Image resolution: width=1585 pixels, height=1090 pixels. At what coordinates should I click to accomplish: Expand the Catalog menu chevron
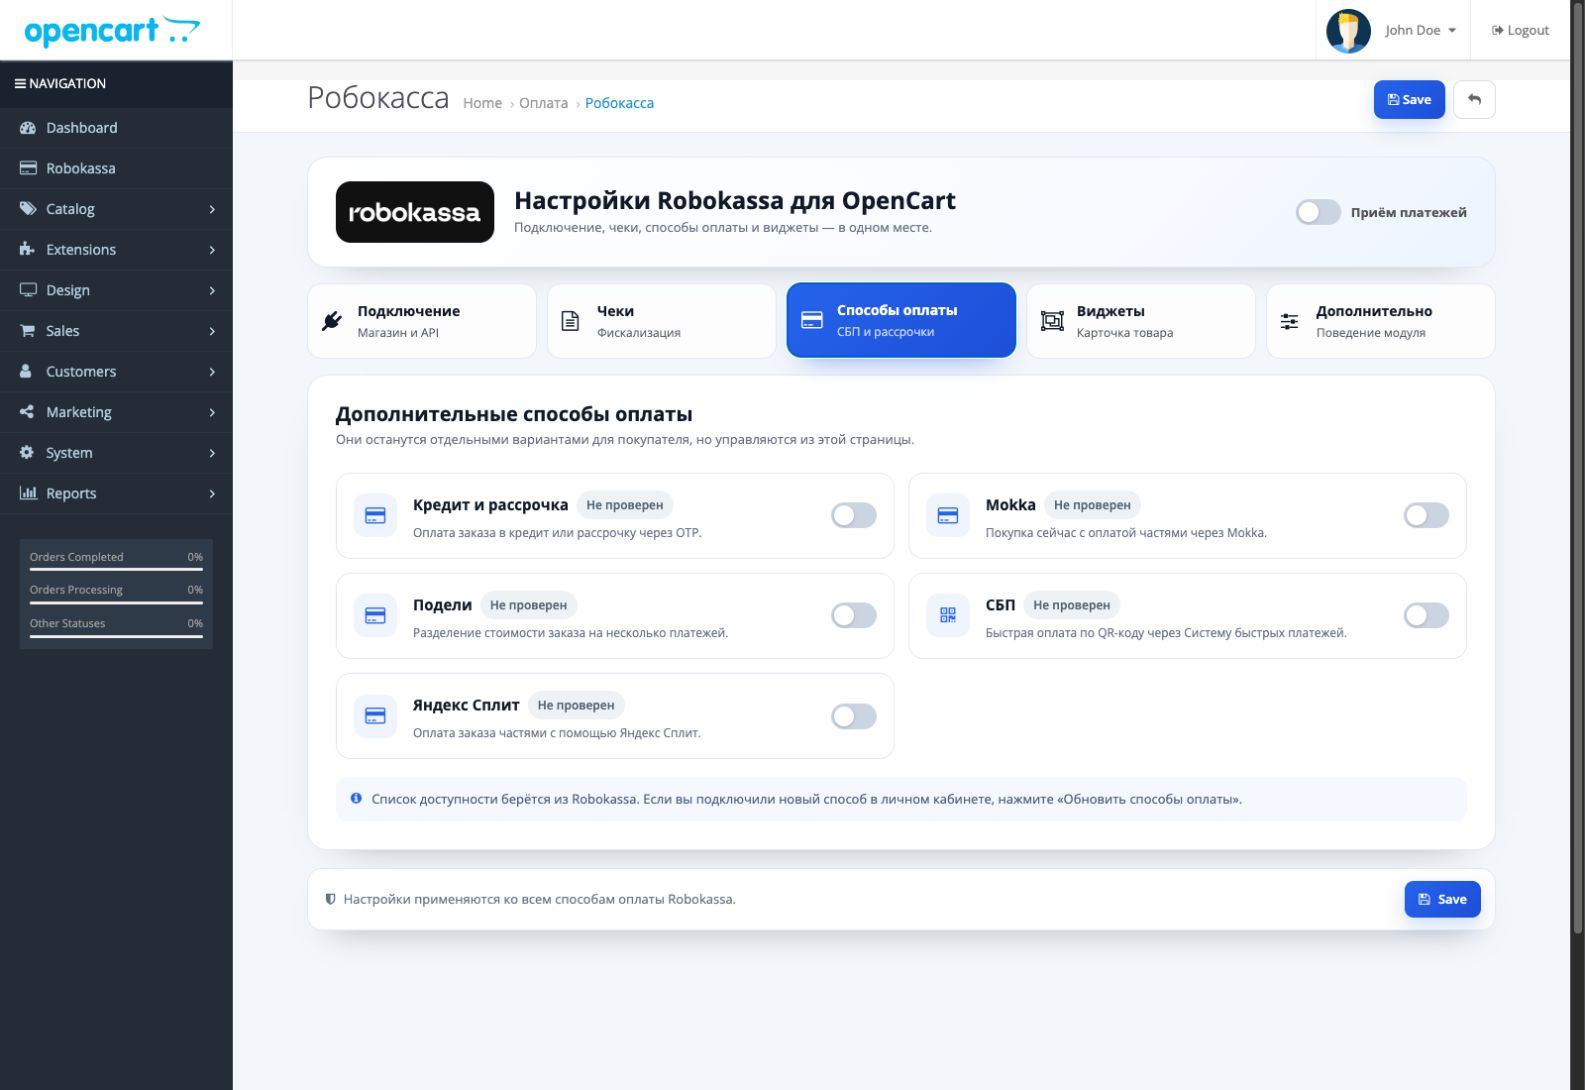(x=212, y=209)
